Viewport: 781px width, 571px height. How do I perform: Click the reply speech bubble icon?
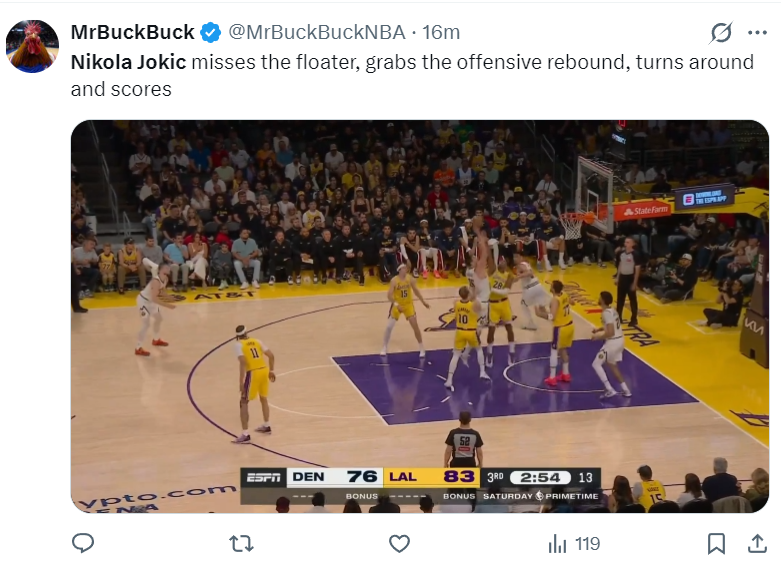click(x=84, y=544)
